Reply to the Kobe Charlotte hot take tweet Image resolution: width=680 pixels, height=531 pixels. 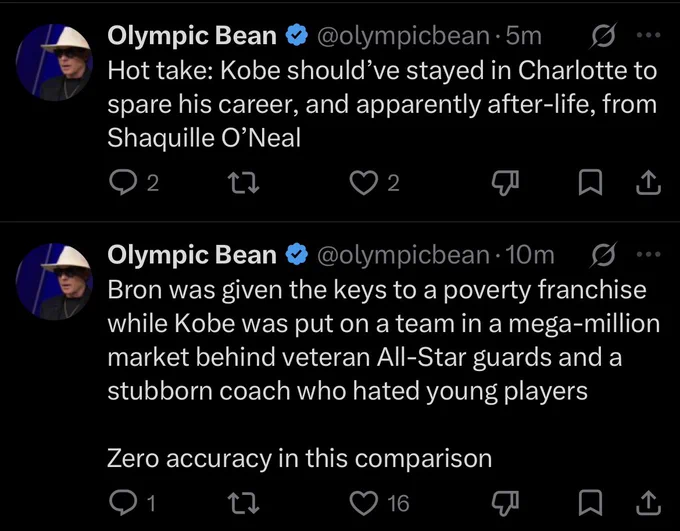[x=122, y=183]
